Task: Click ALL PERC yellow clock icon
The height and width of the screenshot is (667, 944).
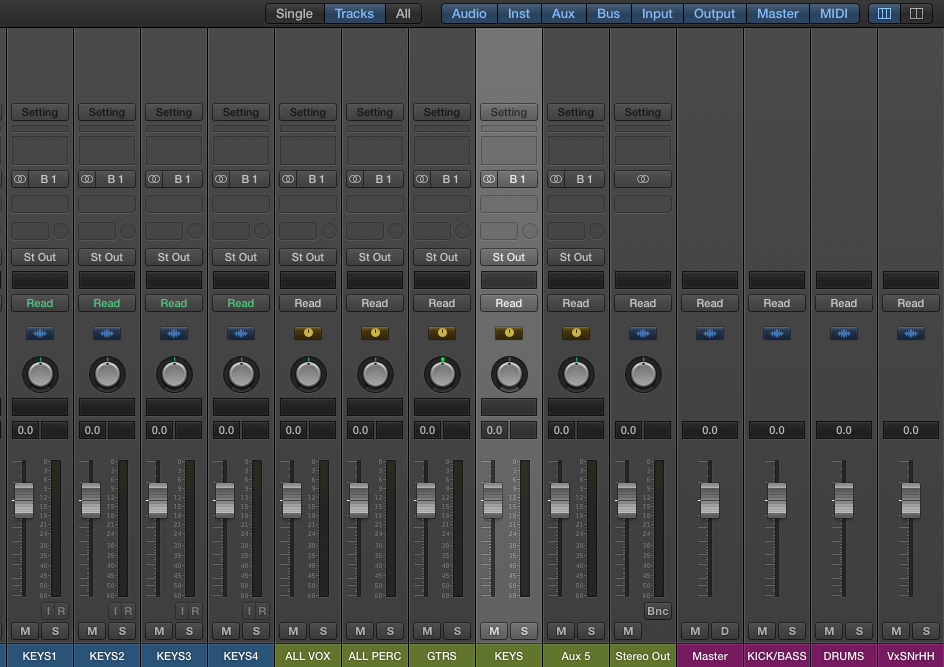Action: [x=375, y=332]
